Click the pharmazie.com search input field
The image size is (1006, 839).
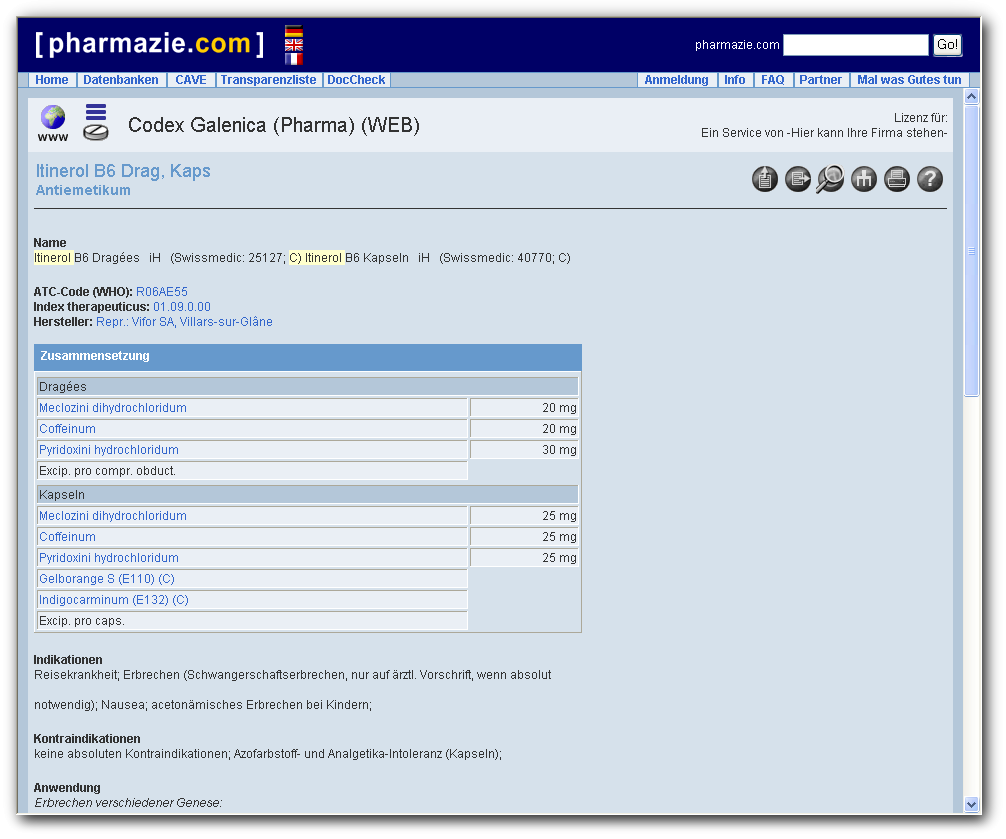[x=856, y=44]
